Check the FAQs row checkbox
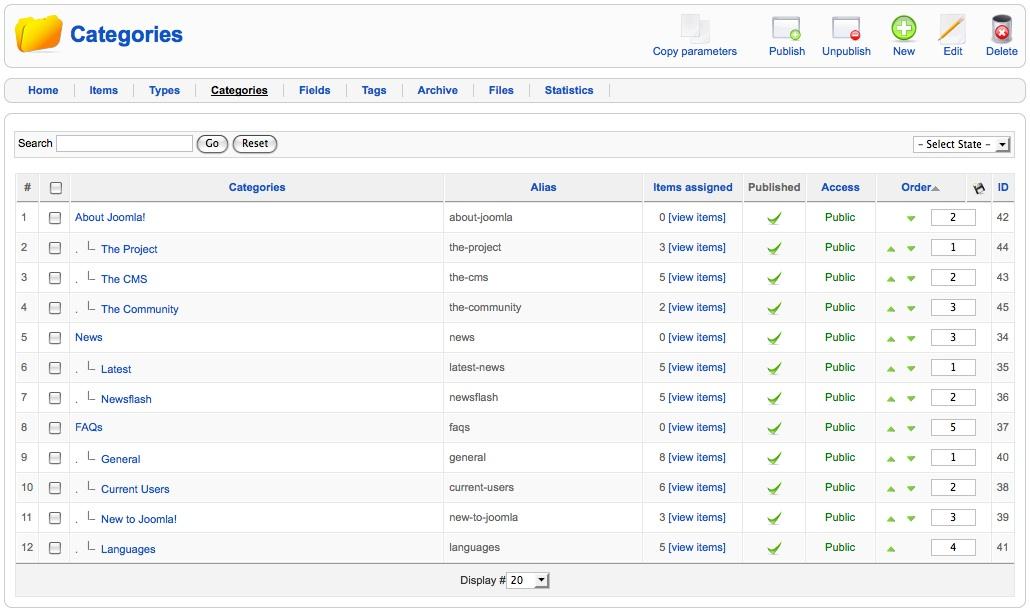 coord(55,427)
